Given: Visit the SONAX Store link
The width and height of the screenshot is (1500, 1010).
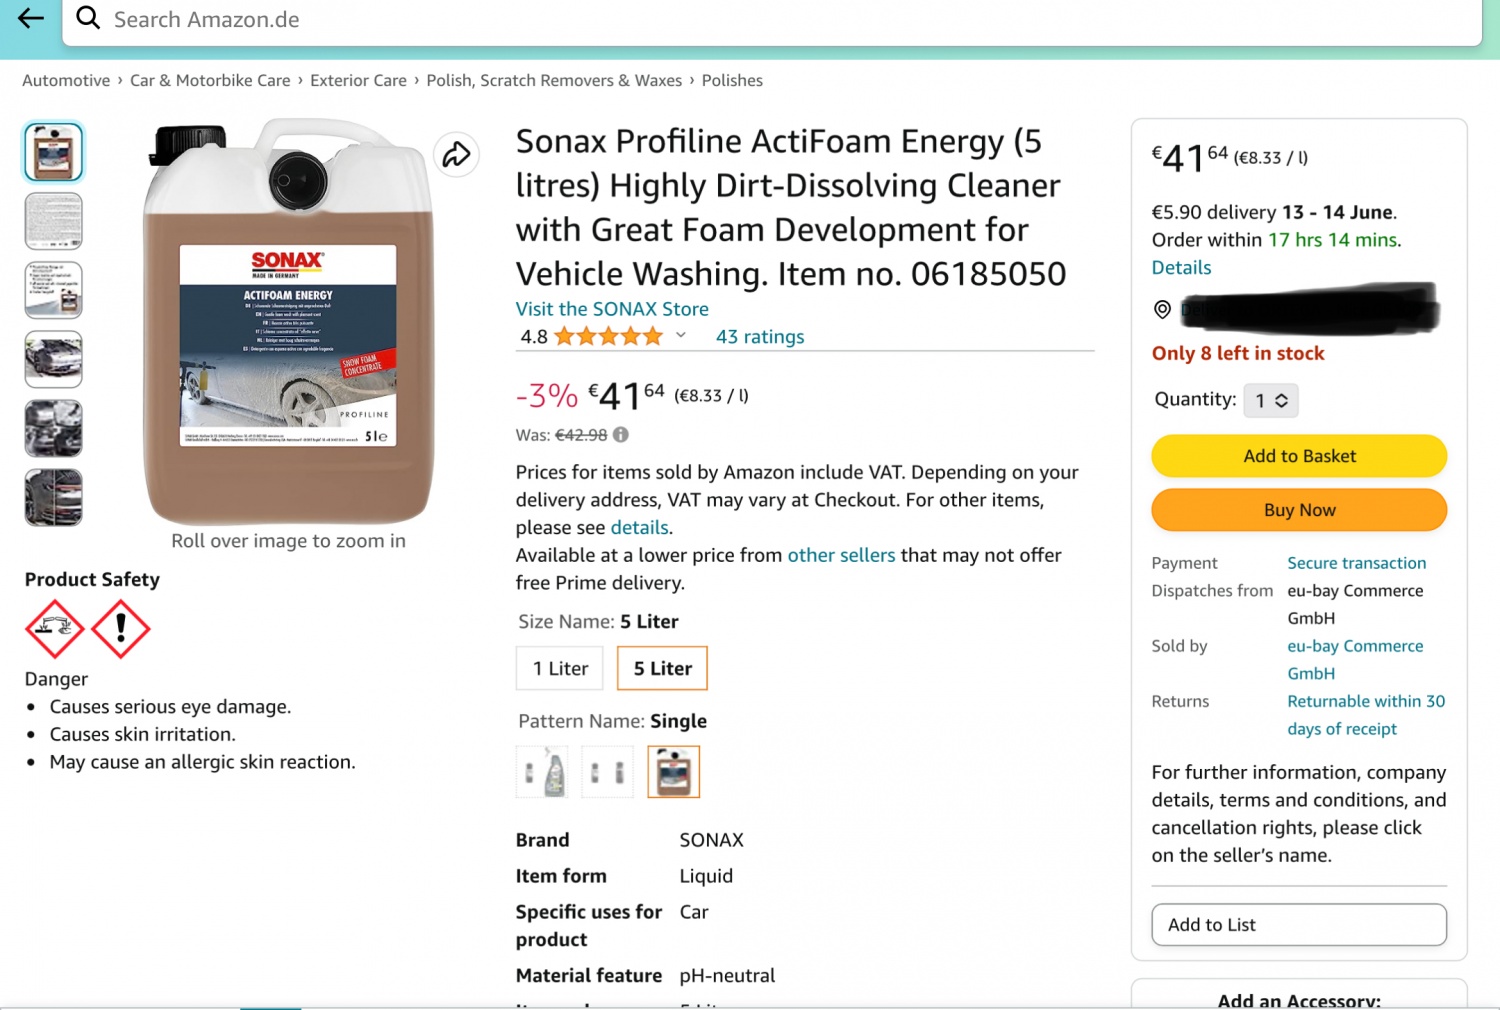Looking at the screenshot, I should point(612,309).
